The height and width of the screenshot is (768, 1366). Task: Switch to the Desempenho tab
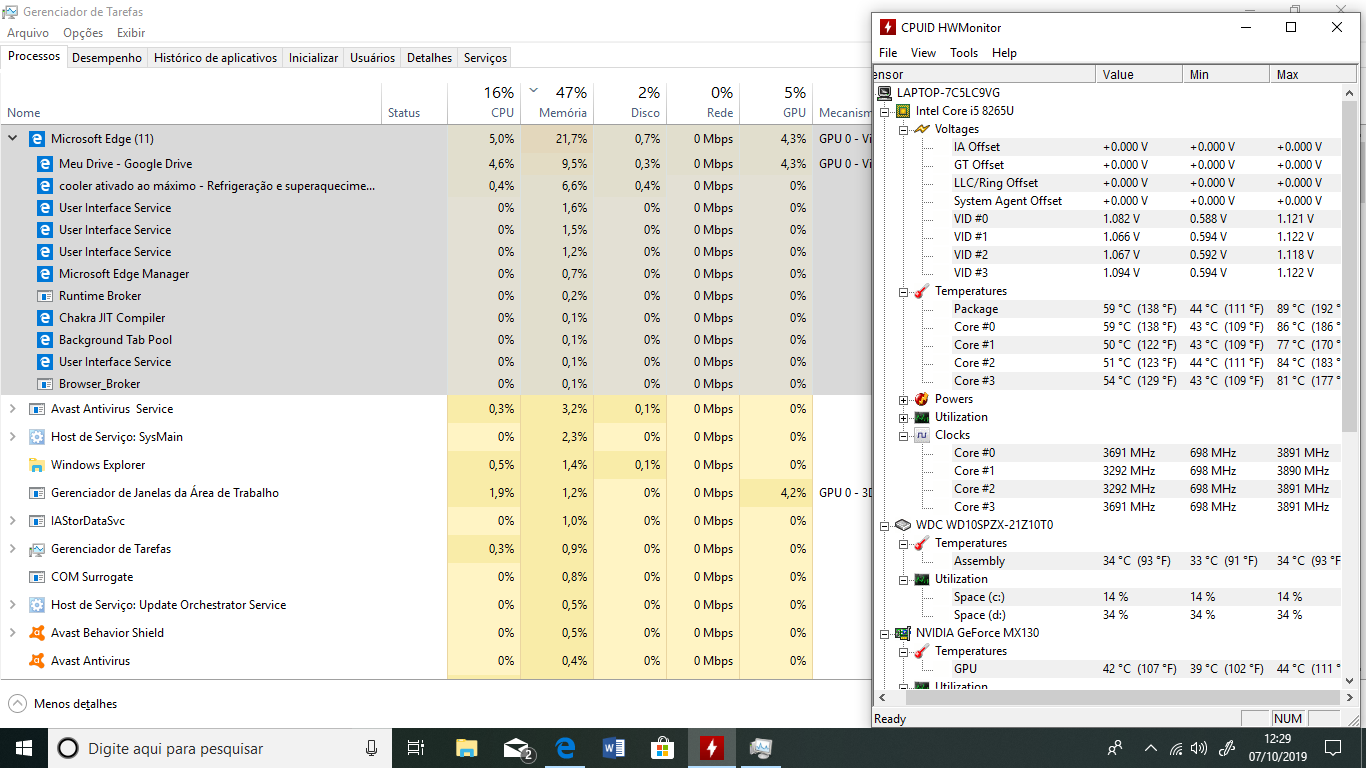[x=107, y=58]
